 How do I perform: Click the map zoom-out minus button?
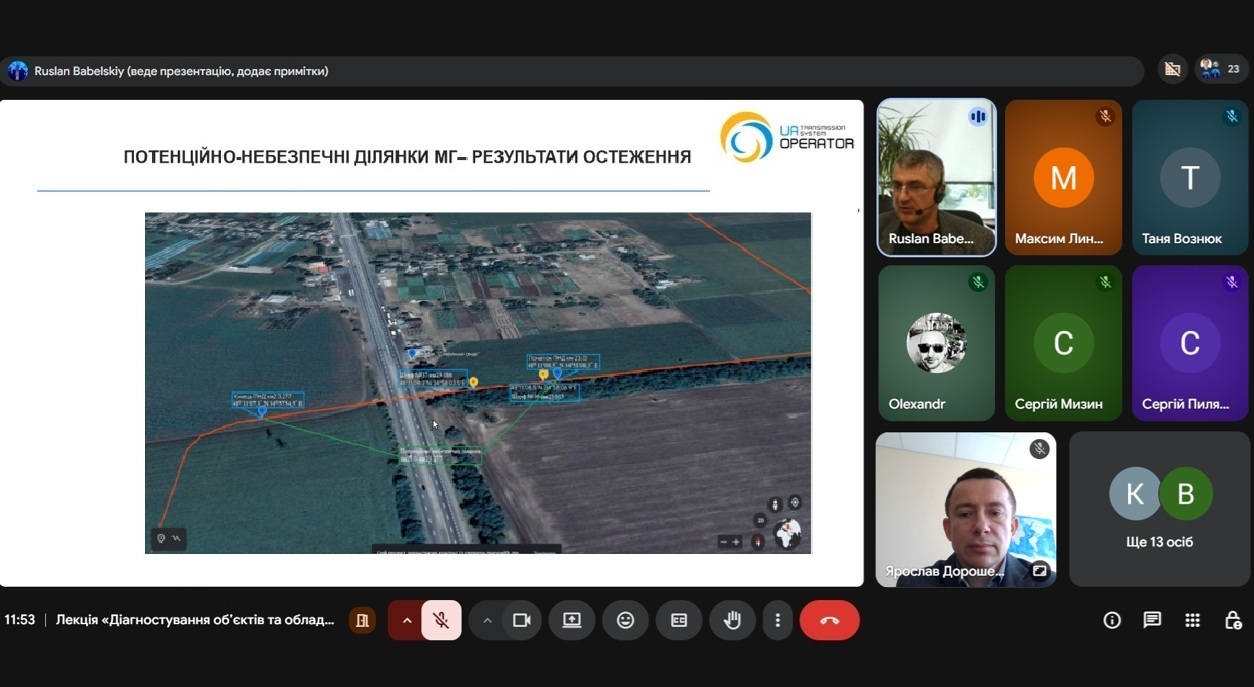tap(724, 541)
